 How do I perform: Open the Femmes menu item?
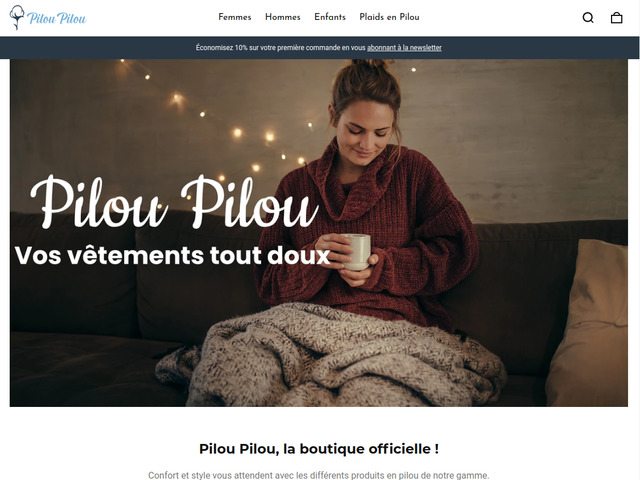(x=235, y=17)
